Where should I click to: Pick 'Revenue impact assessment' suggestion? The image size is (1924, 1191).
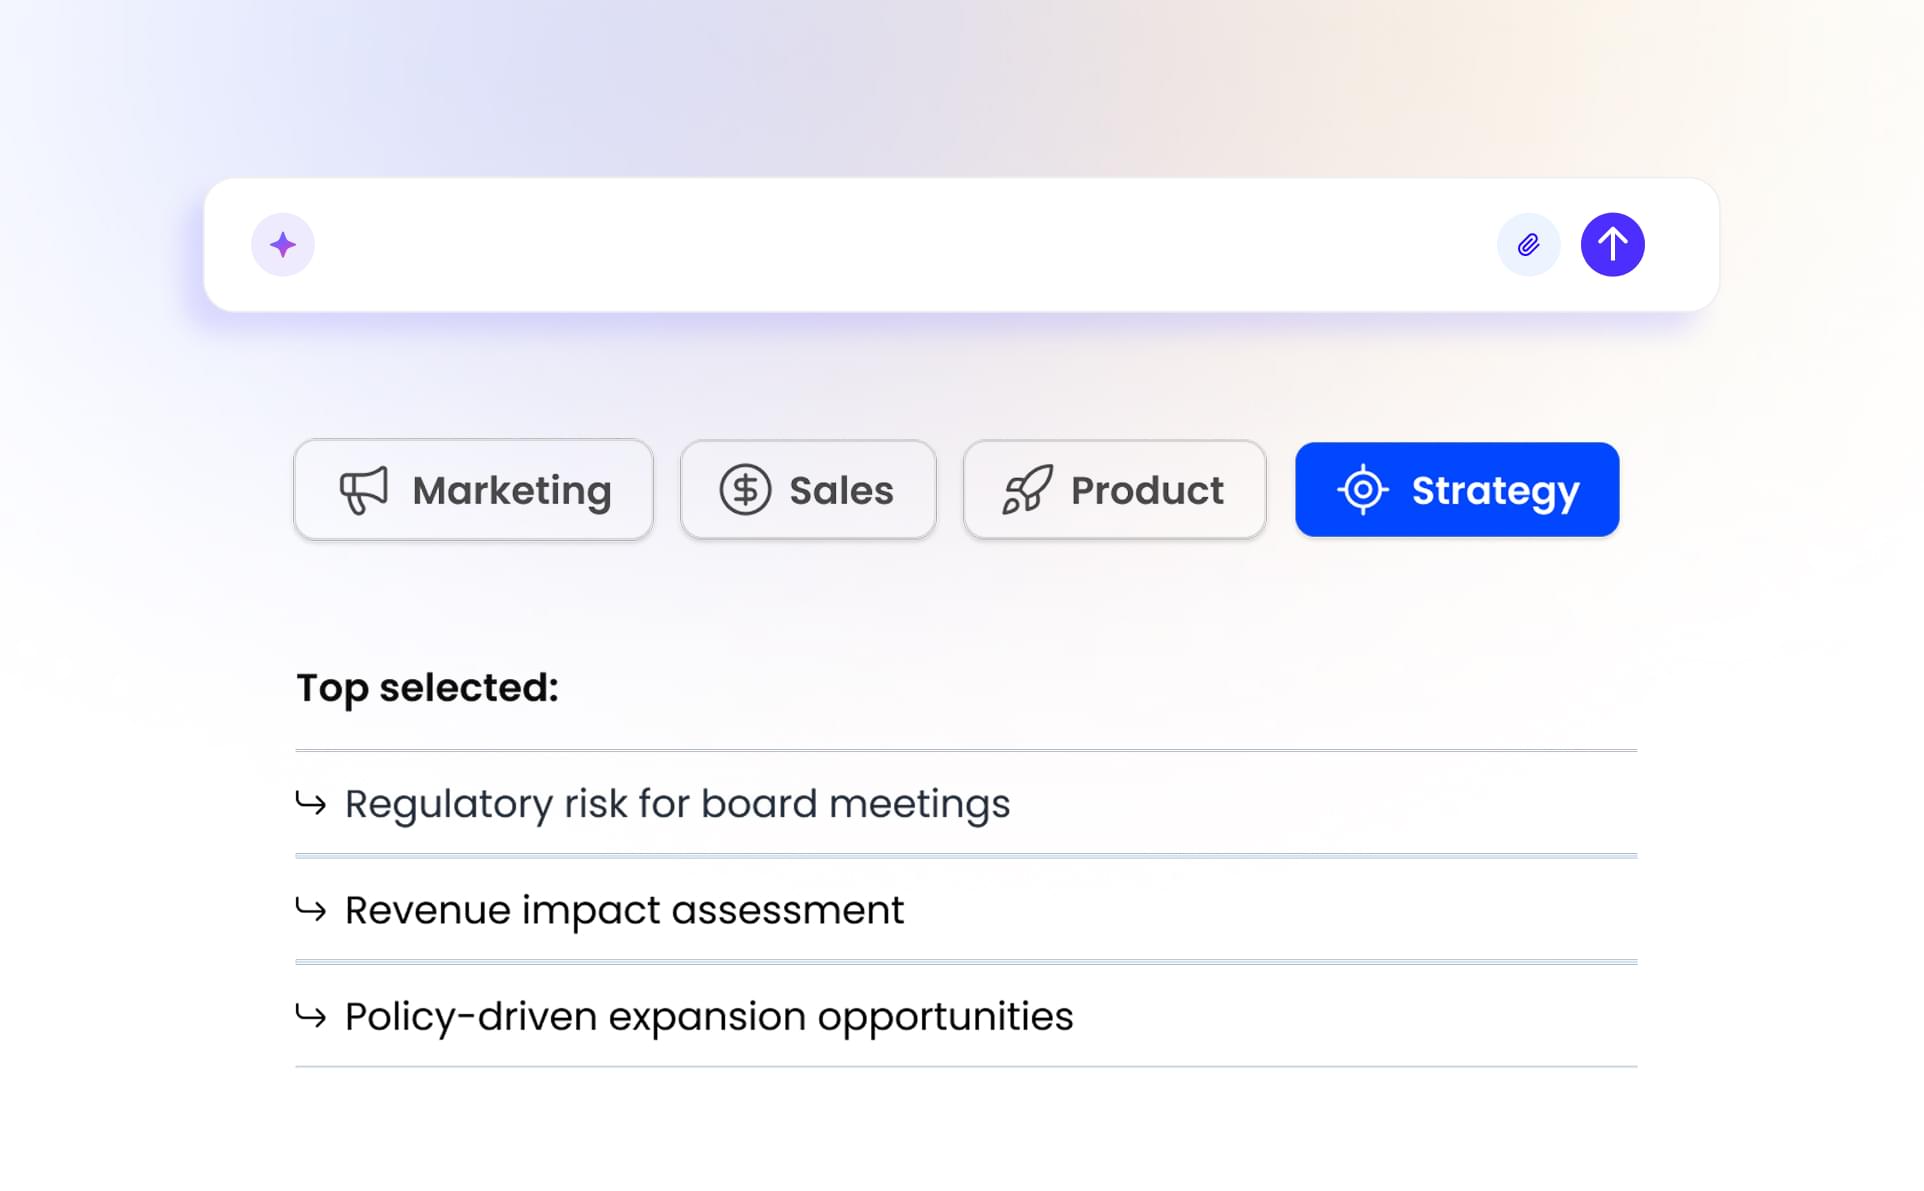(x=624, y=910)
